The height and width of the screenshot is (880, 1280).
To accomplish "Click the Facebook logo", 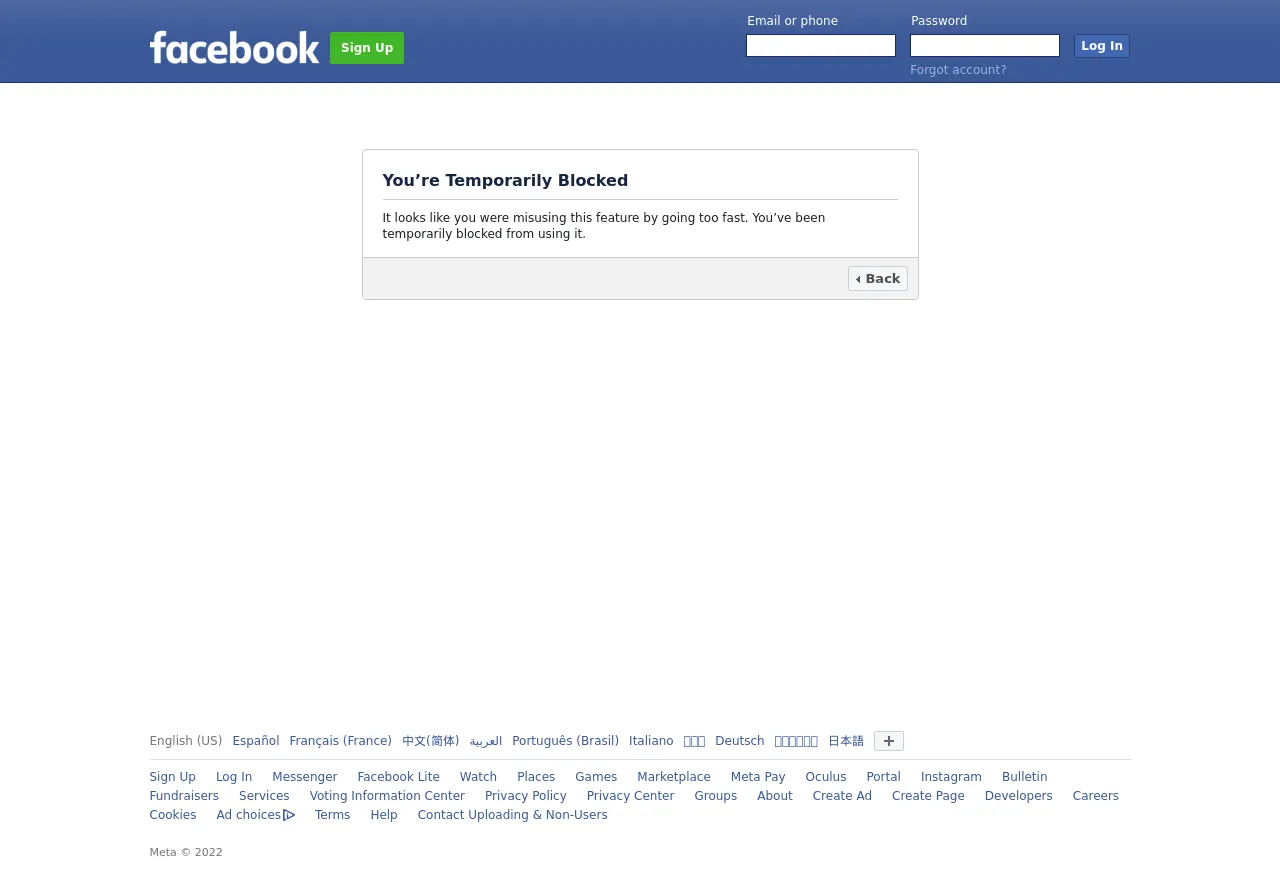I will [234, 47].
